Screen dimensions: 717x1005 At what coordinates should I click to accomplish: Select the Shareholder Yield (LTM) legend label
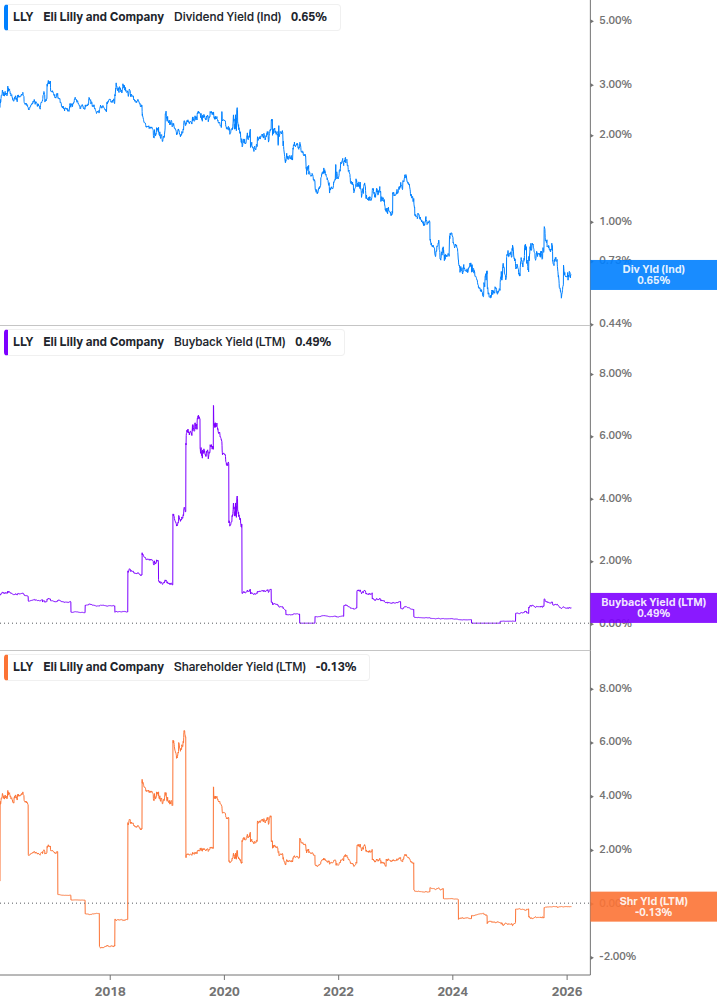coord(240,667)
